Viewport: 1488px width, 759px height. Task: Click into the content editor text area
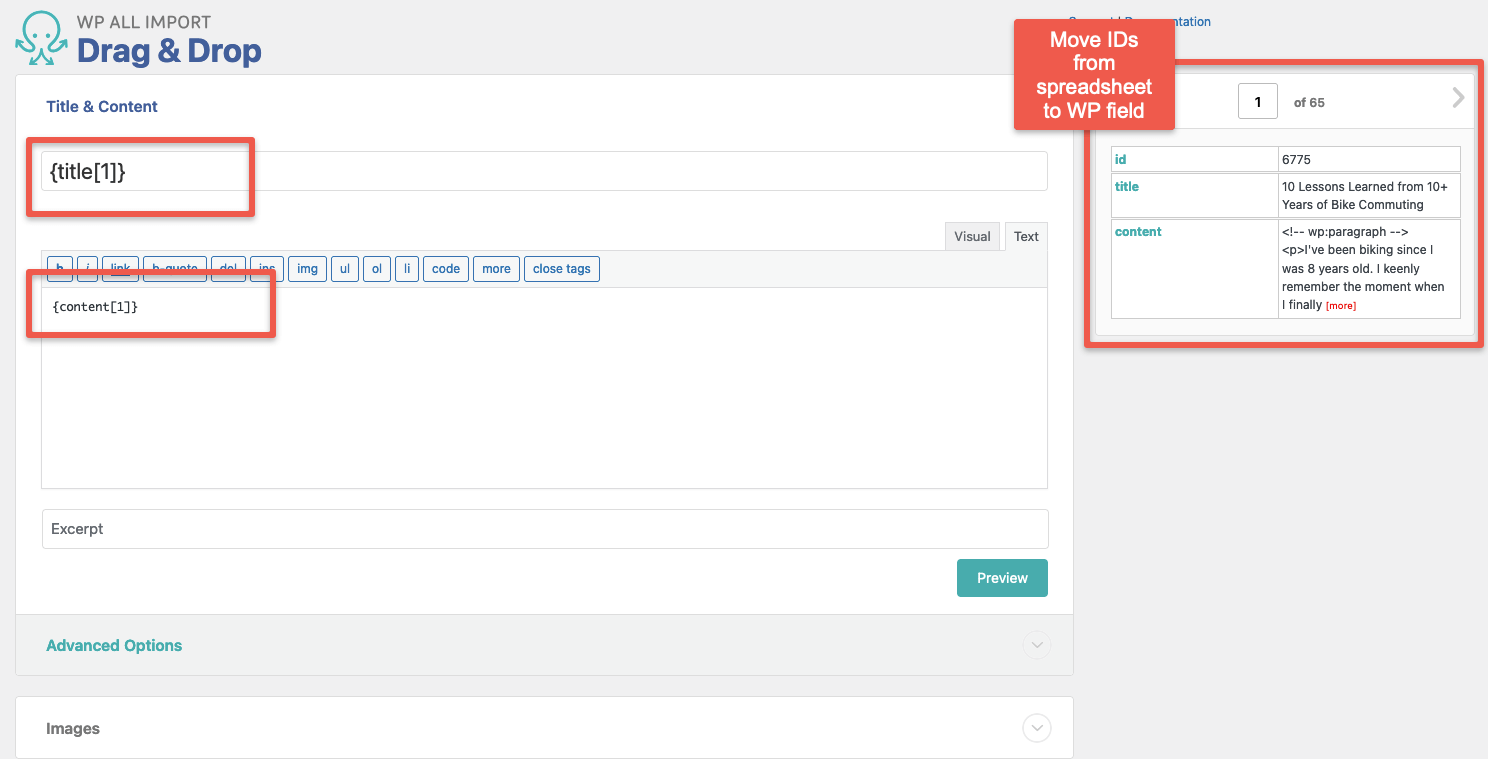pyautogui.click(x=544, y=388)
